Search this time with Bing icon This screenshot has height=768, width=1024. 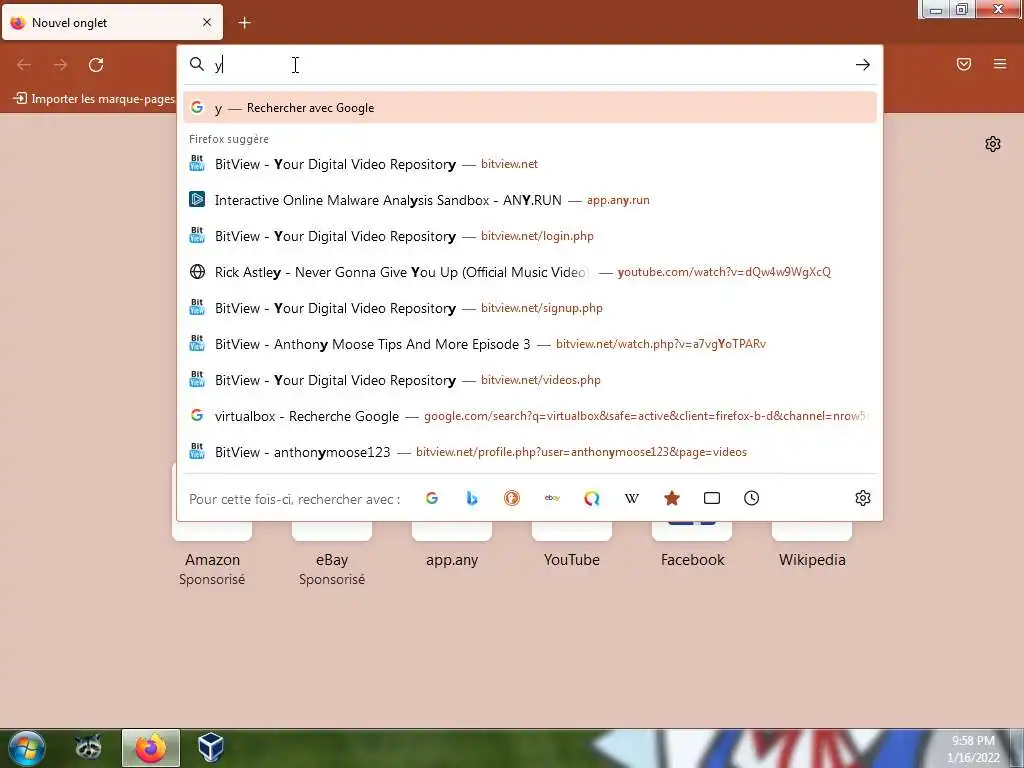click(472, 498)
